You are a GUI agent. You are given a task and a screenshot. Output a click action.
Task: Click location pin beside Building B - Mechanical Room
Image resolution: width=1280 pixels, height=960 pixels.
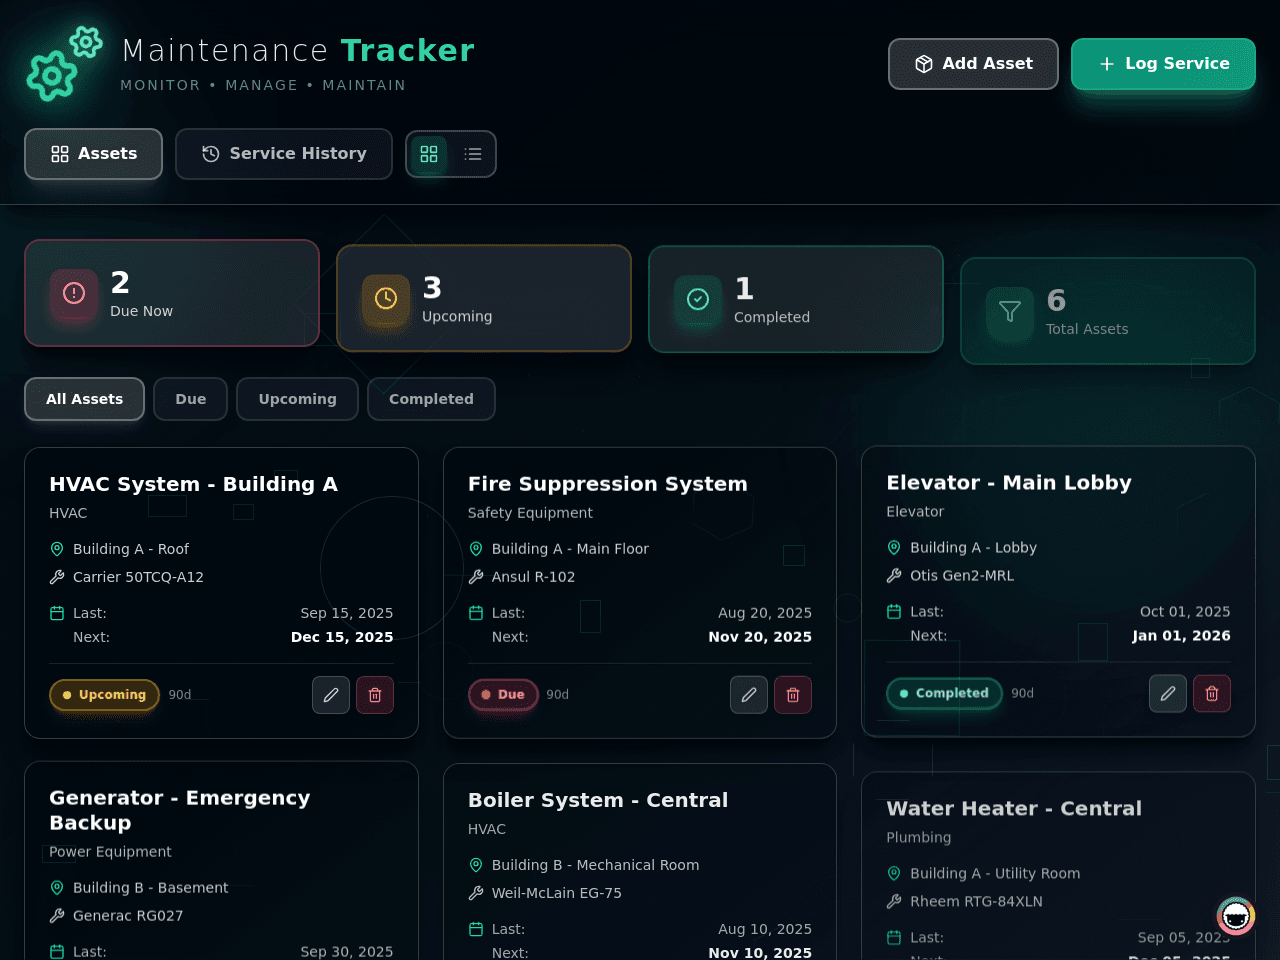click(476, 865)
